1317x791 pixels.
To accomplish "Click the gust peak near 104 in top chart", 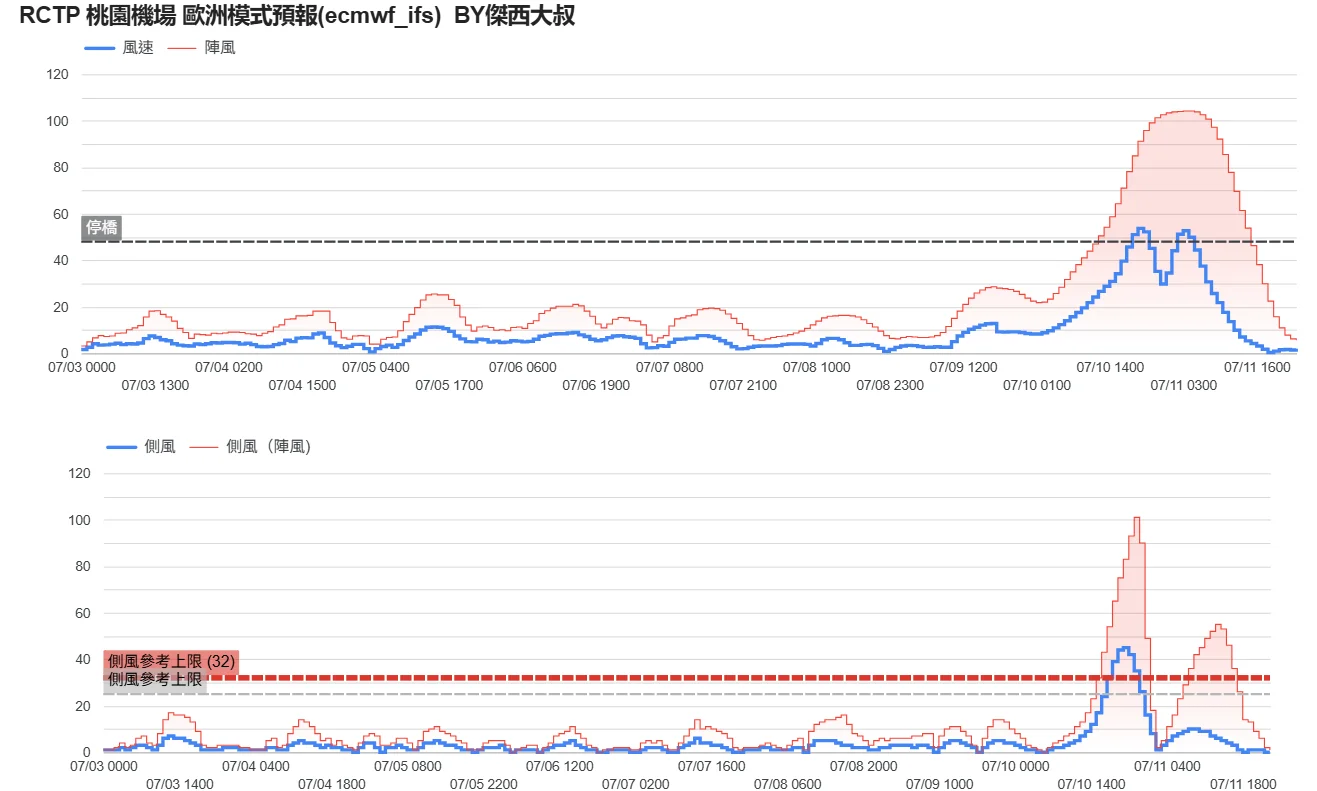I will click(x=1185, y=111).
